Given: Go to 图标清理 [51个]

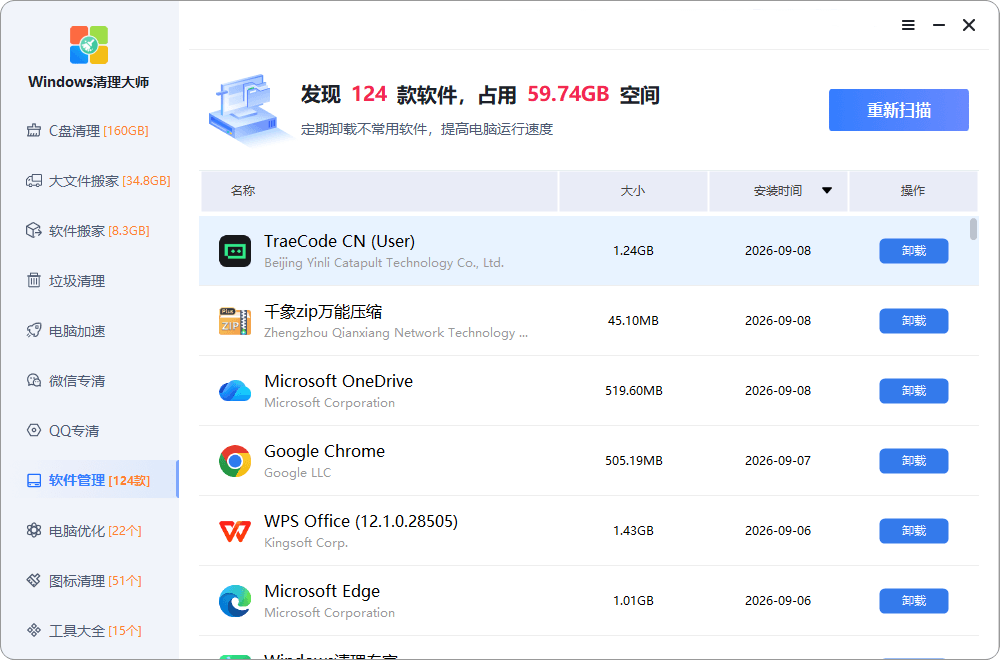Looking at the screenshot, I should pos(89,580).
